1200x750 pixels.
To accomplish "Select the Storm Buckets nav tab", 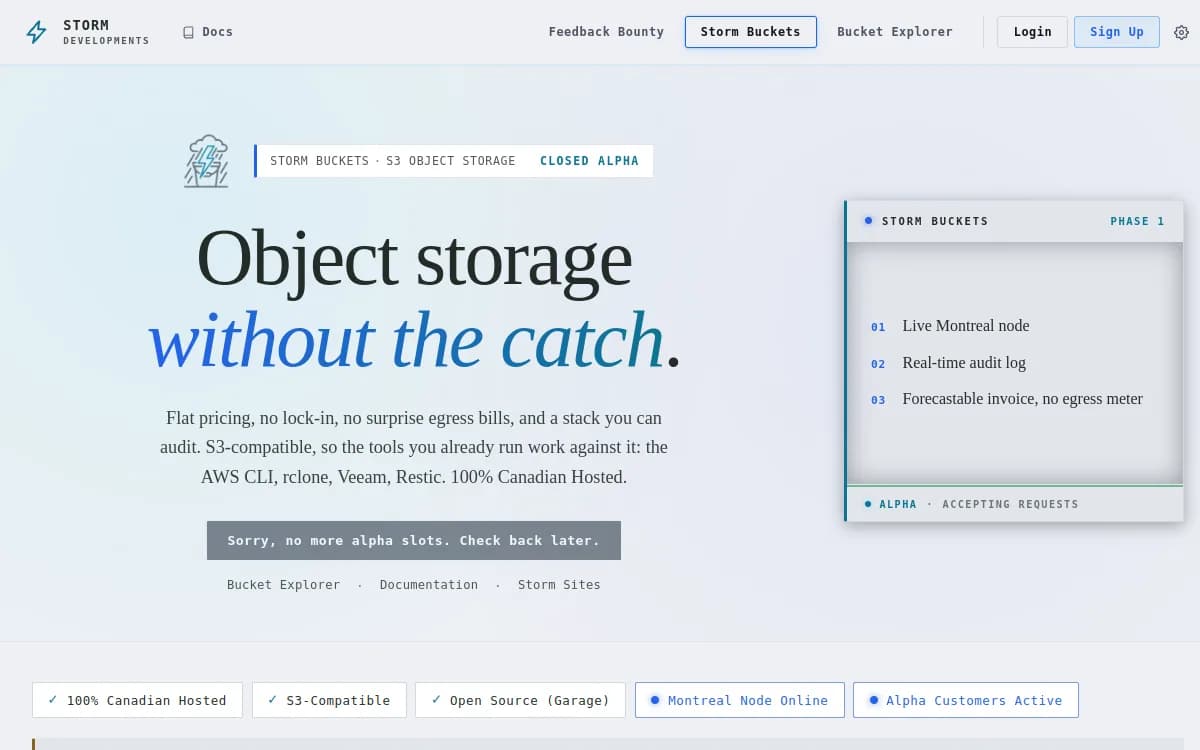I will 751,32.
